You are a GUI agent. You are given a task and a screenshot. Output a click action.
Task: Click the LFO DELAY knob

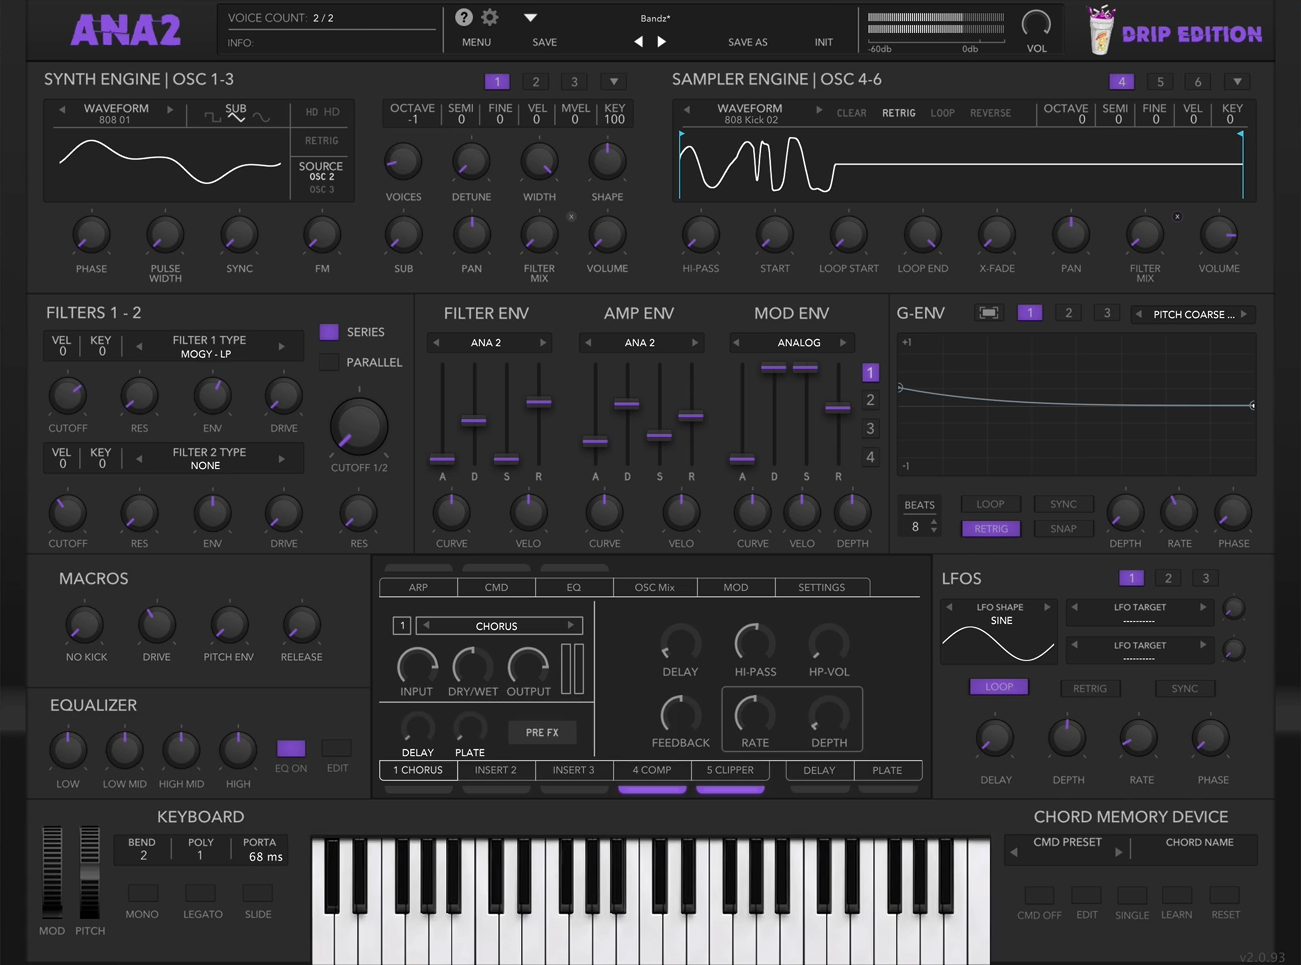click(x=995, y=738)
